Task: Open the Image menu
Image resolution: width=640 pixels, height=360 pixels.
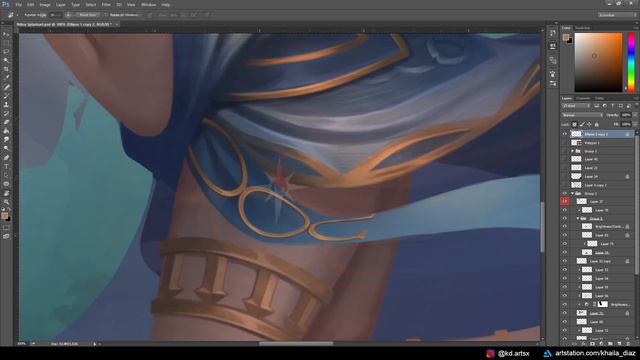Action: coord(45,5)
